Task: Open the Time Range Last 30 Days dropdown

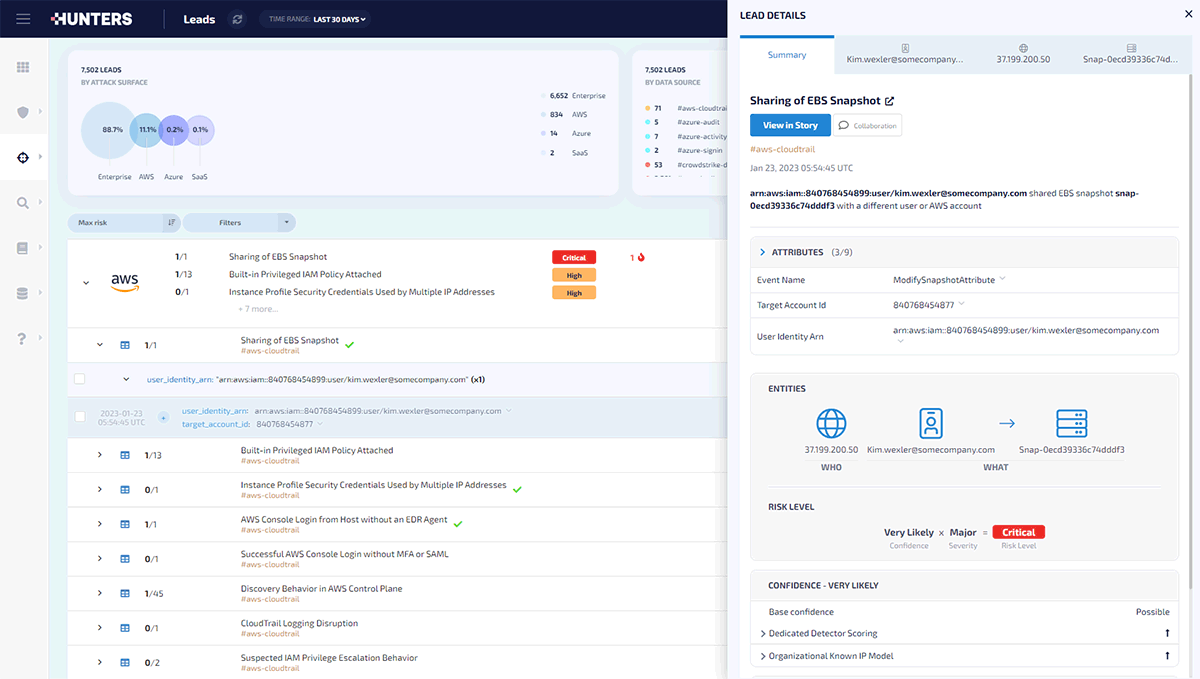Action: 314,19
